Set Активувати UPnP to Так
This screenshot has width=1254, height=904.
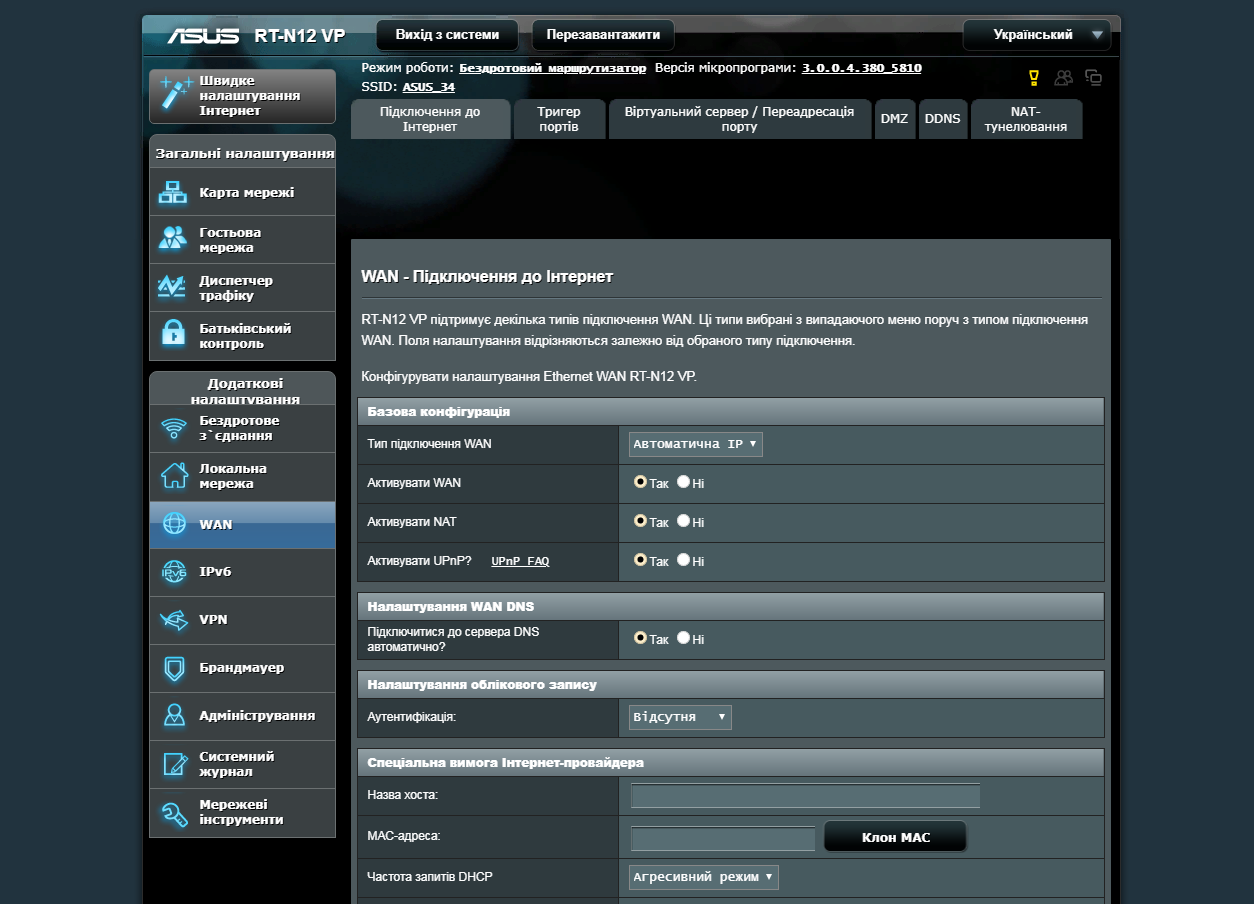point(641,560)
